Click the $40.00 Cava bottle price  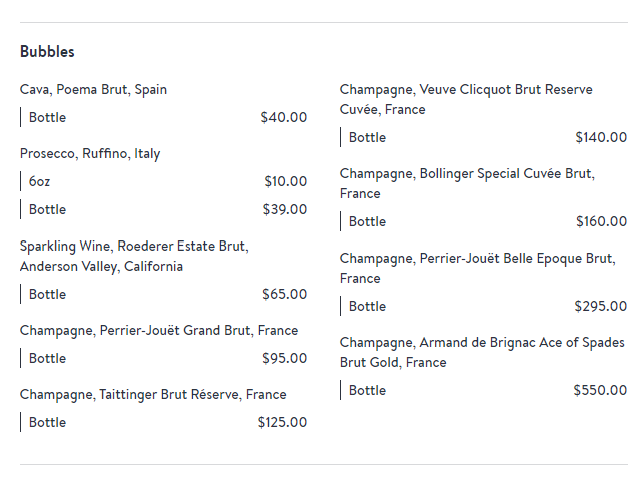coord(284,117)
